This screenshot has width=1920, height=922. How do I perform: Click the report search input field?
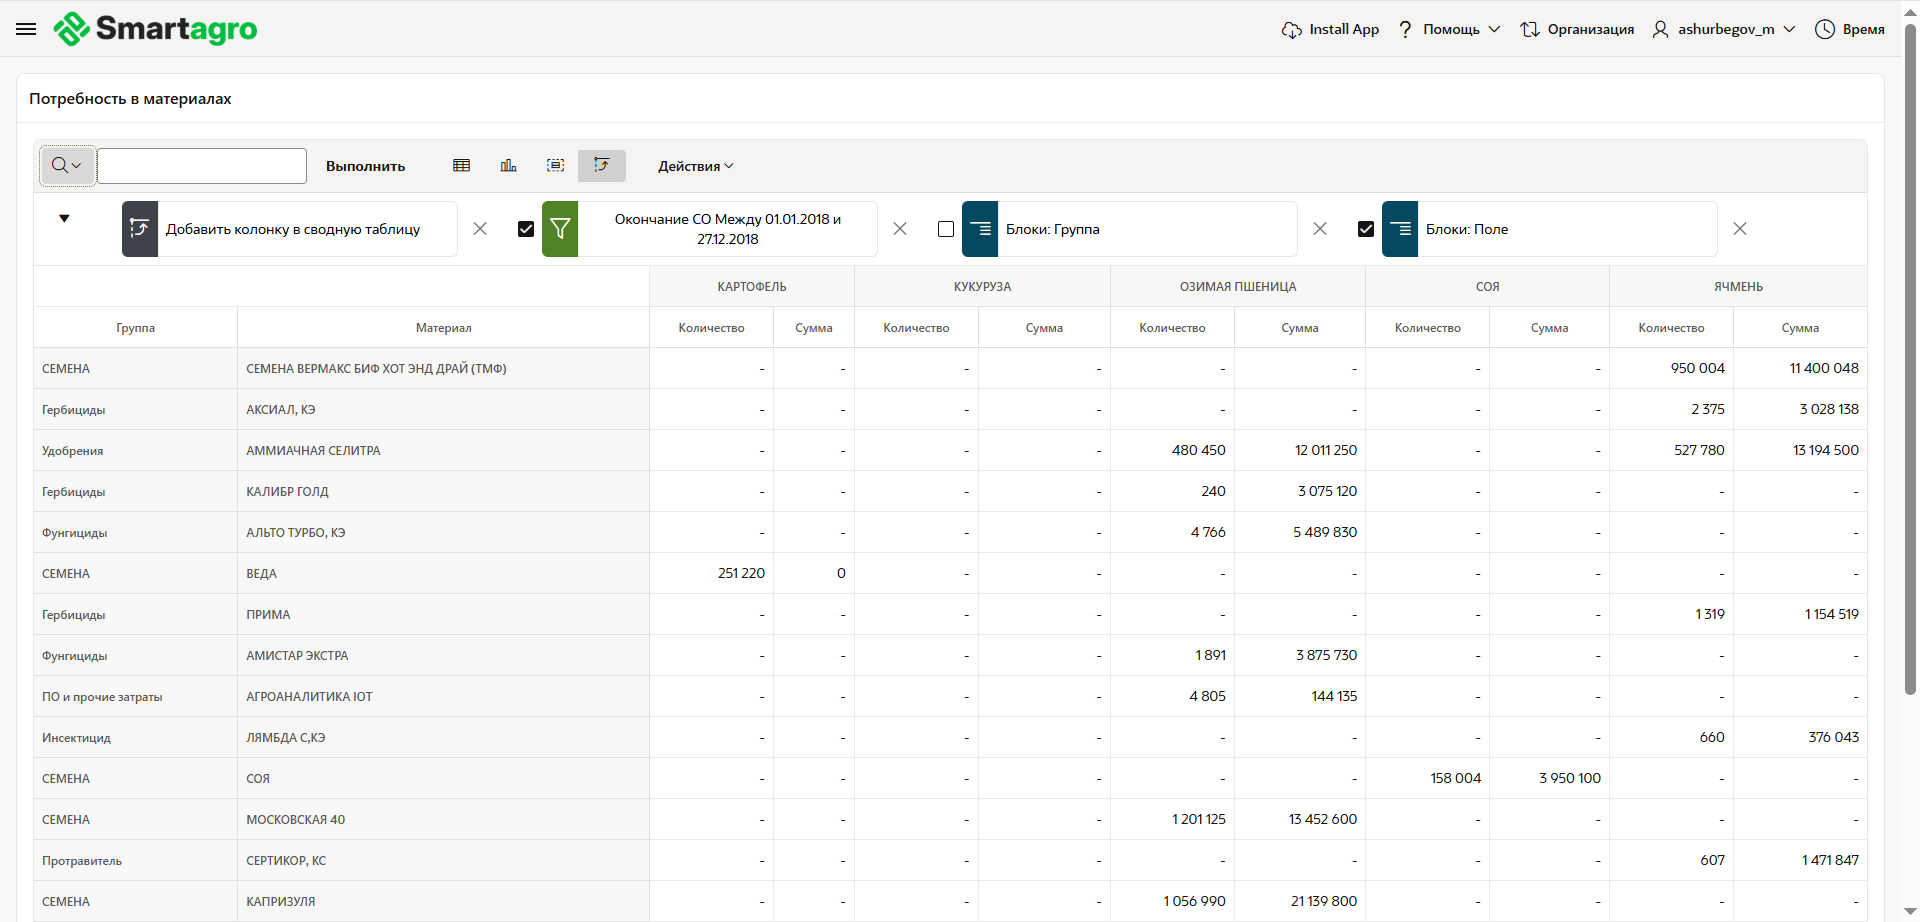tap(202, 166)
